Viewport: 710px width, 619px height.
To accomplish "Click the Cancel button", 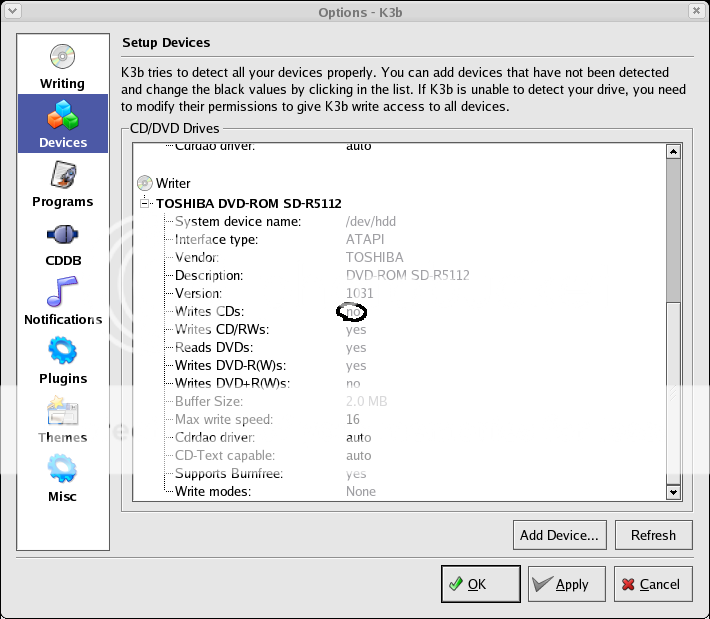I will [x=653, y=584].
